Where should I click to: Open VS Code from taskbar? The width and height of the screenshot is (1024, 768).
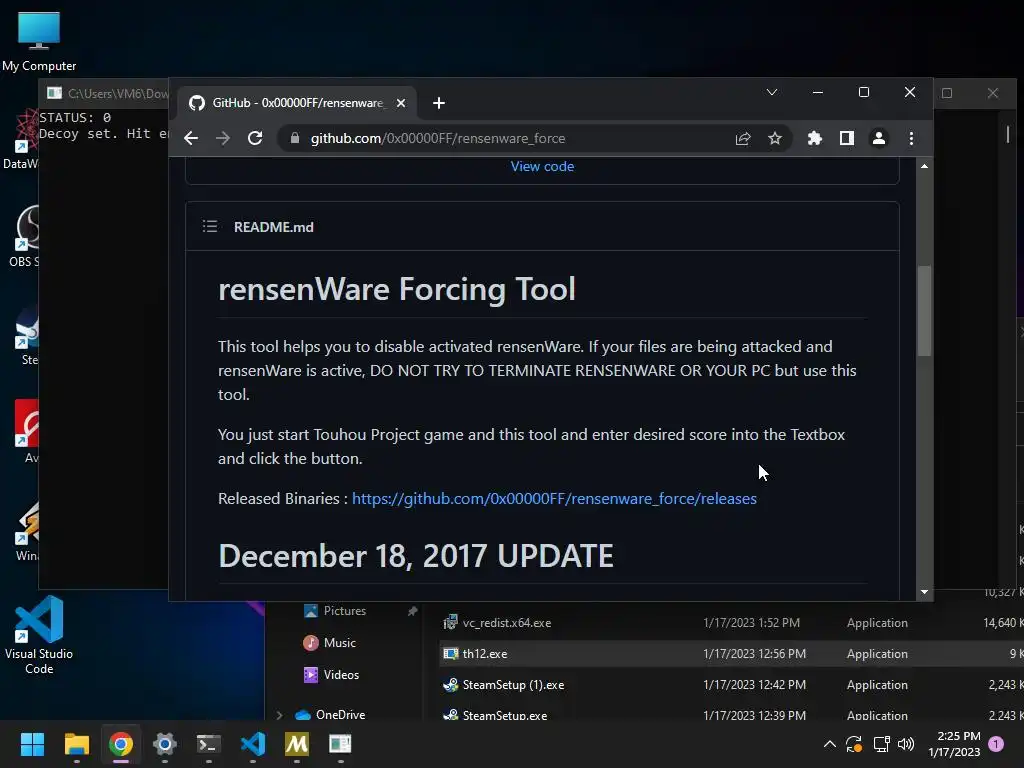tap(253, 744)
